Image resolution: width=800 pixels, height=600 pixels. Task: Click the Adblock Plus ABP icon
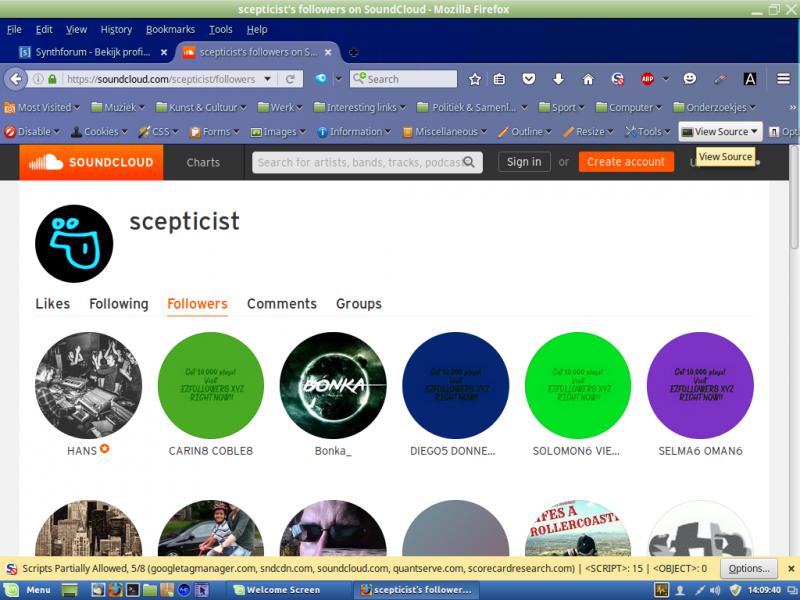(x=647, y=79)
